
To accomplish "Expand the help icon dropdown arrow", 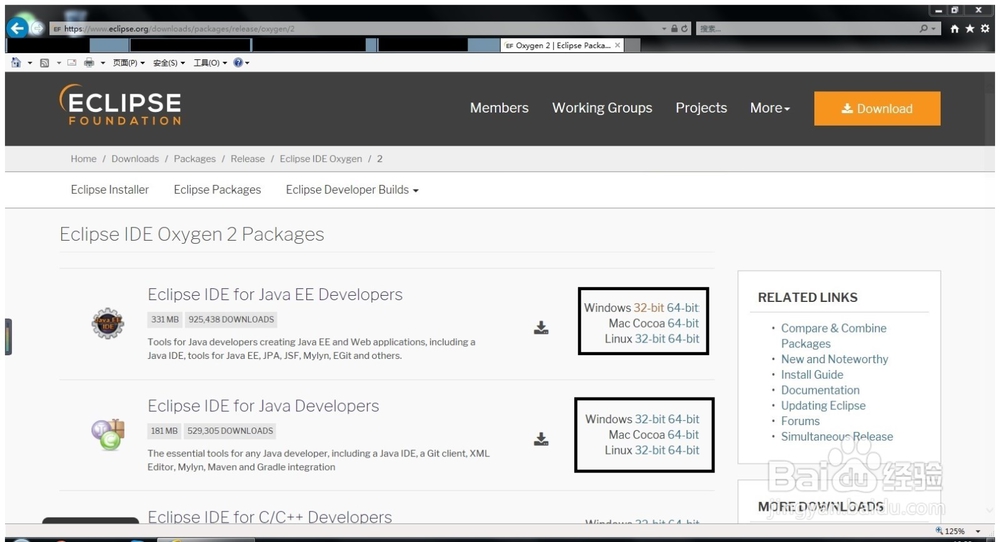I will pos(247,62).
